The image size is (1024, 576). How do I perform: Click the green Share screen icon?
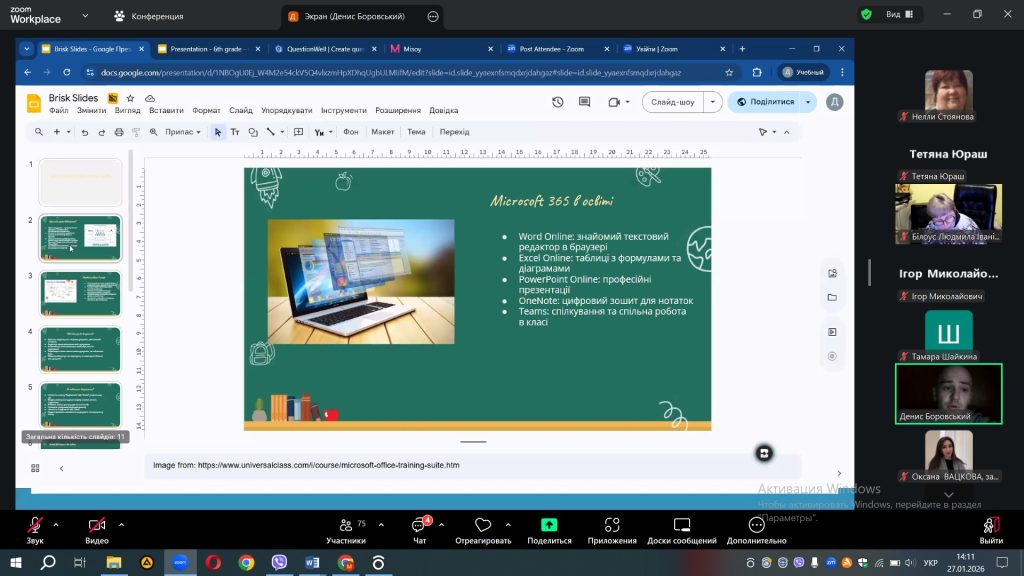pyautogui.click(x=549, y=526)
